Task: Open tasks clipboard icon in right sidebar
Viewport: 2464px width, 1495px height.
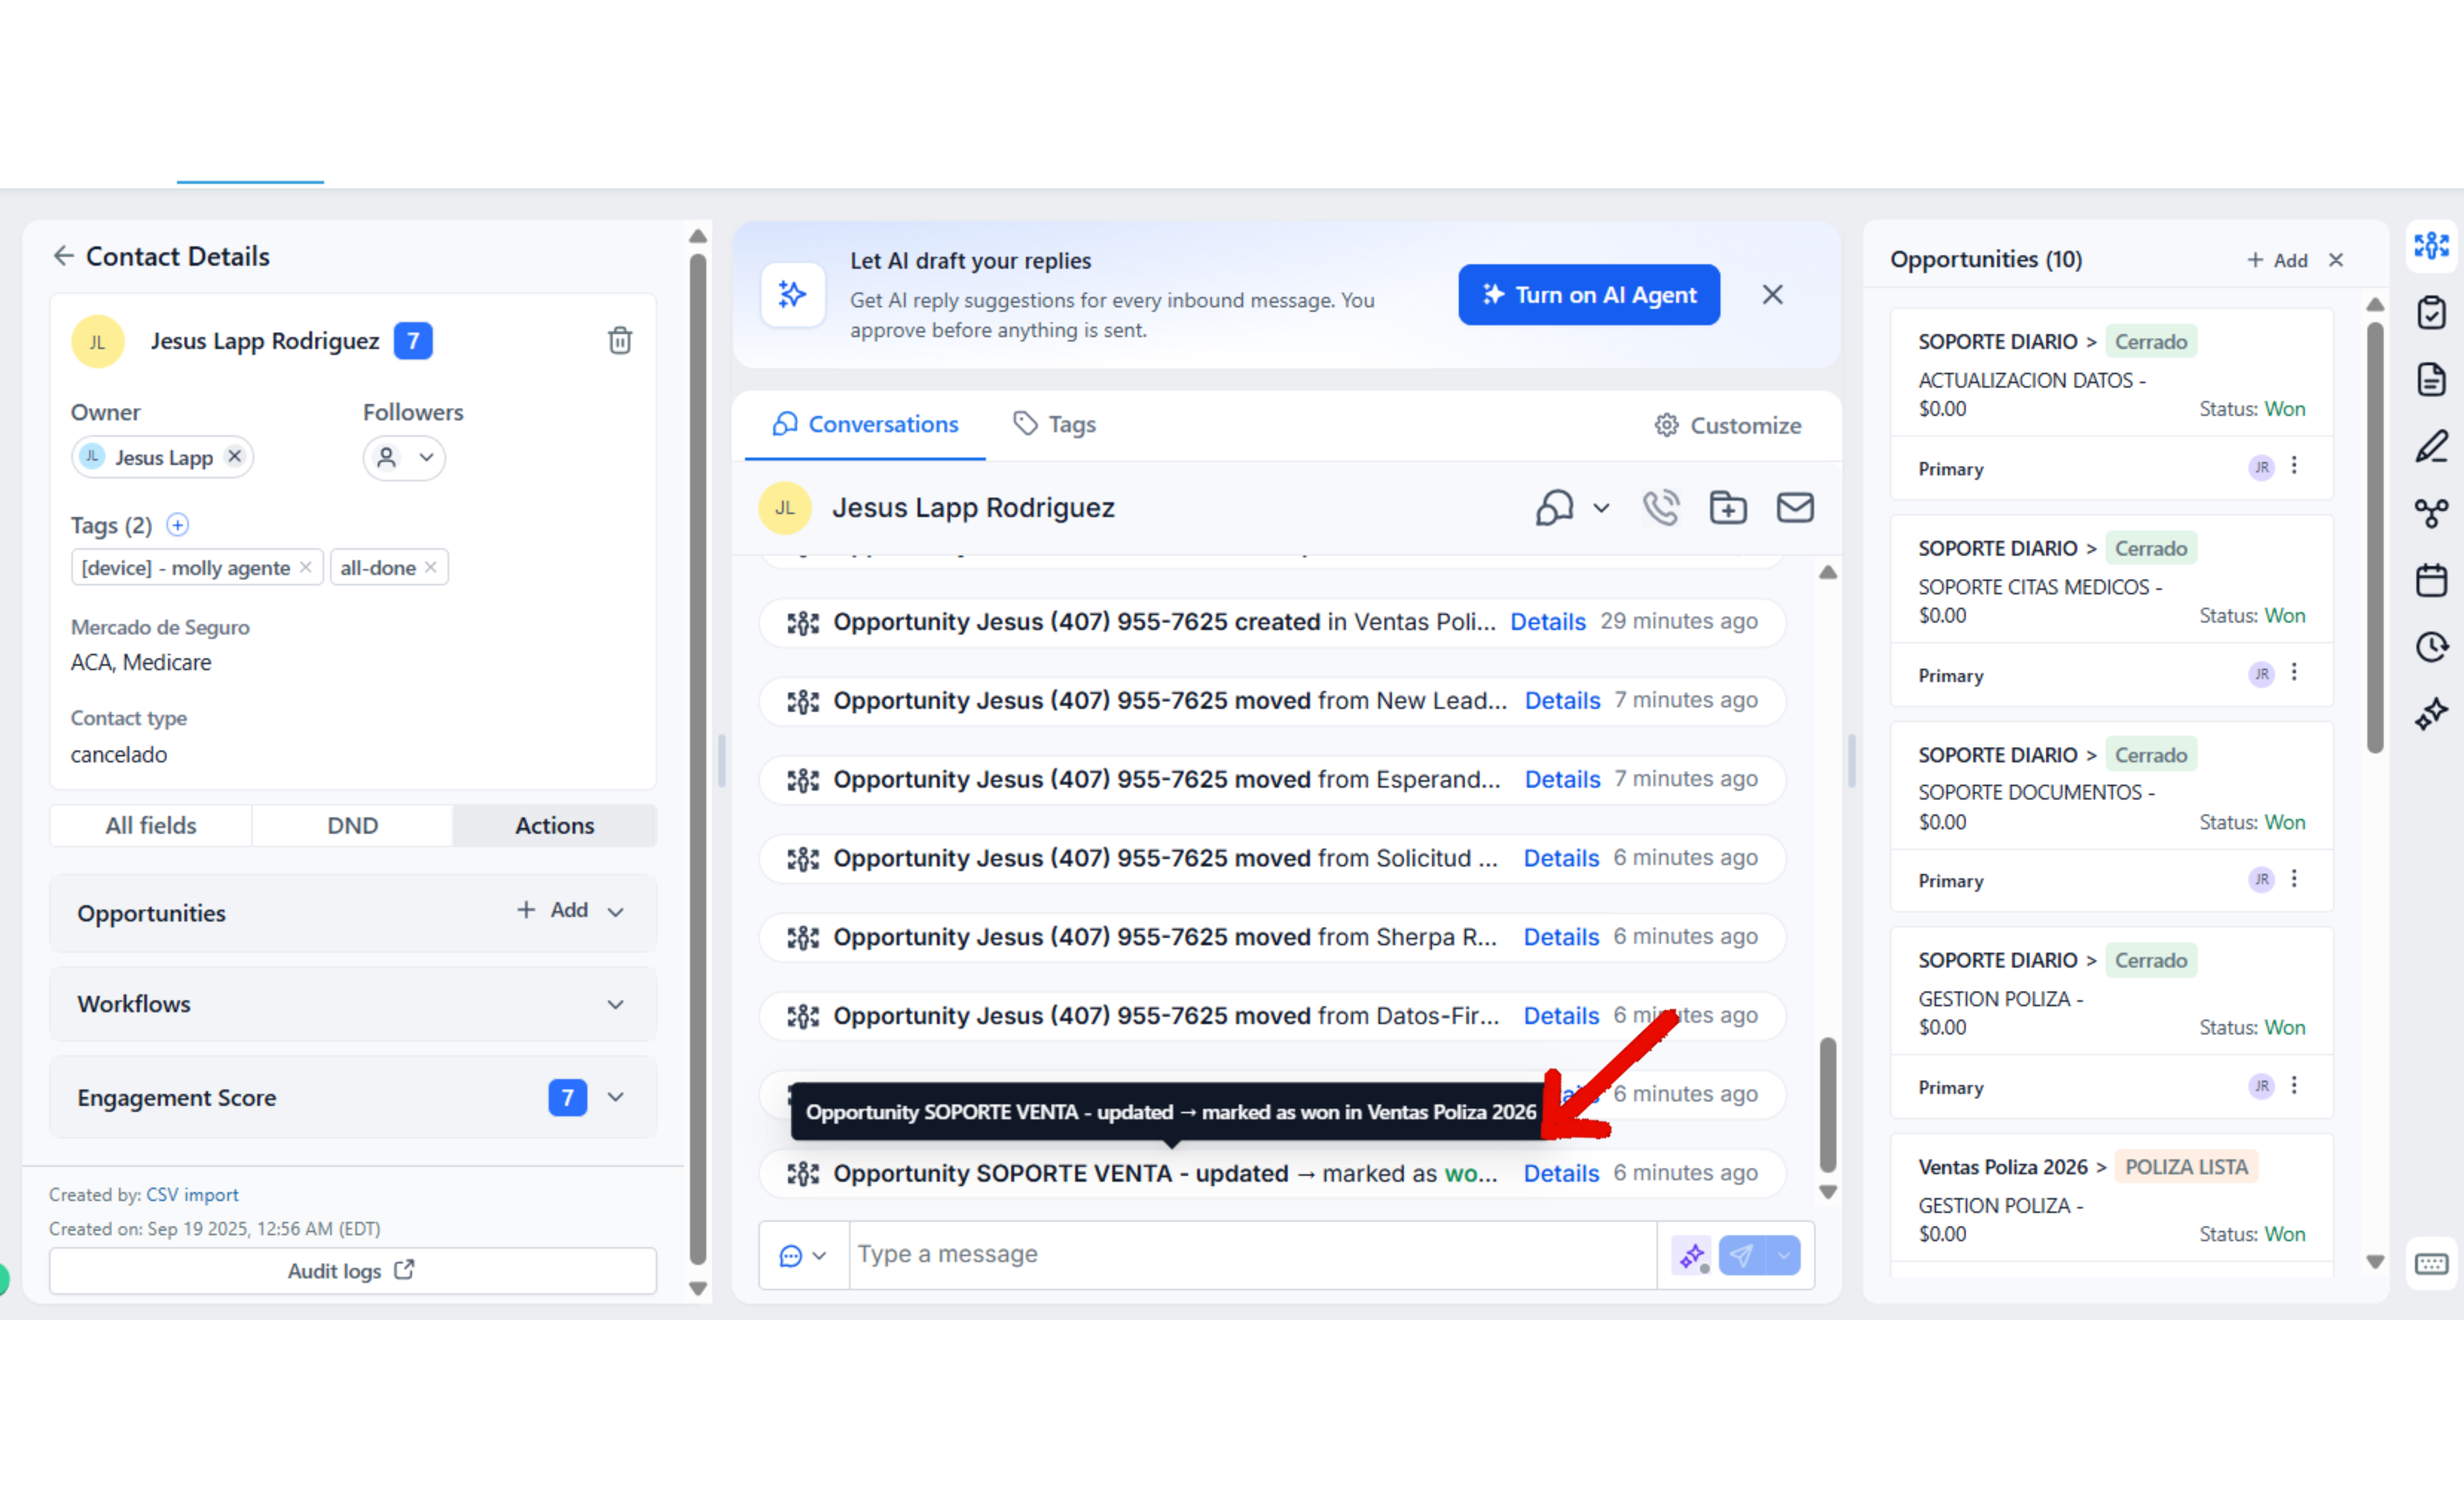Action: point(2431,312)
